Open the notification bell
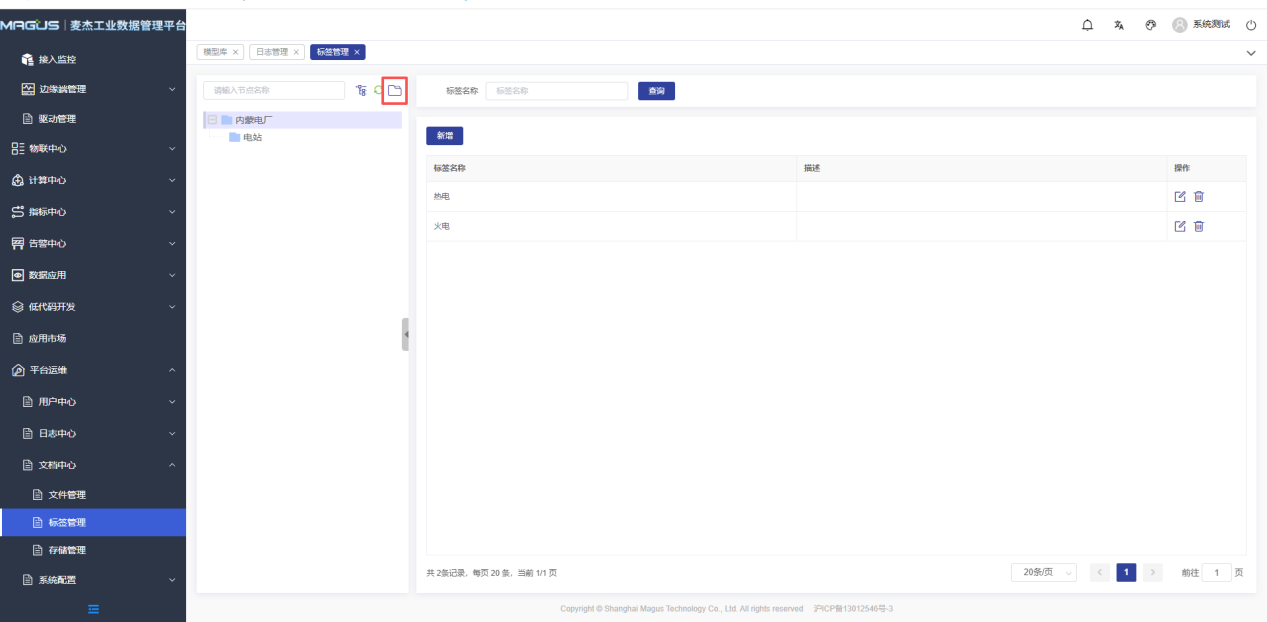 point(1087,25)
